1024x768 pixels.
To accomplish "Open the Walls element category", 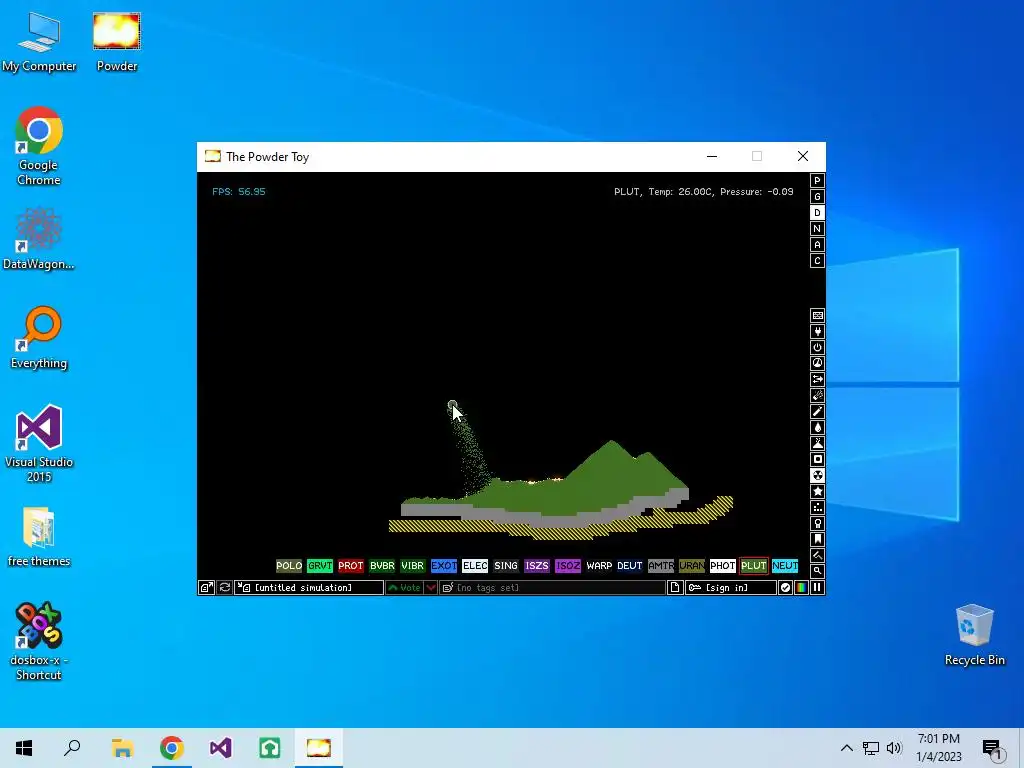I will coord(817,315).
